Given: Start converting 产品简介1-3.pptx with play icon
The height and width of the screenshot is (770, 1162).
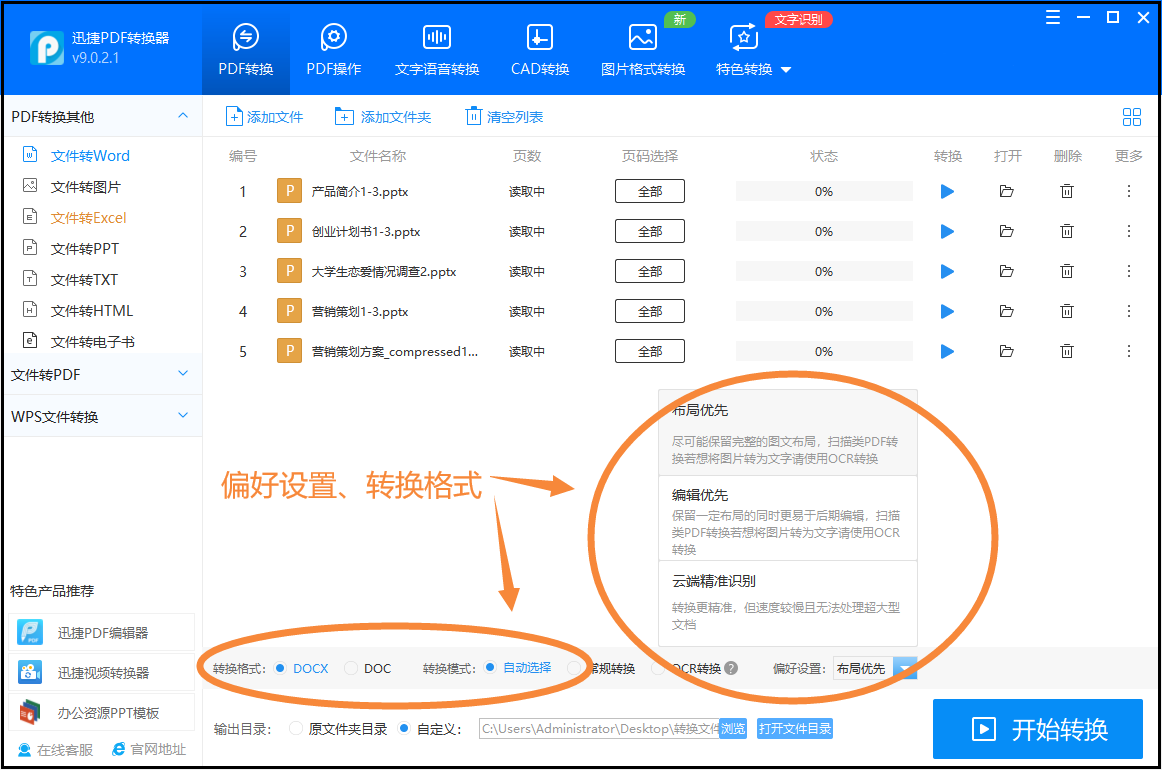Looking at the screenshot, I should (946, 192).
